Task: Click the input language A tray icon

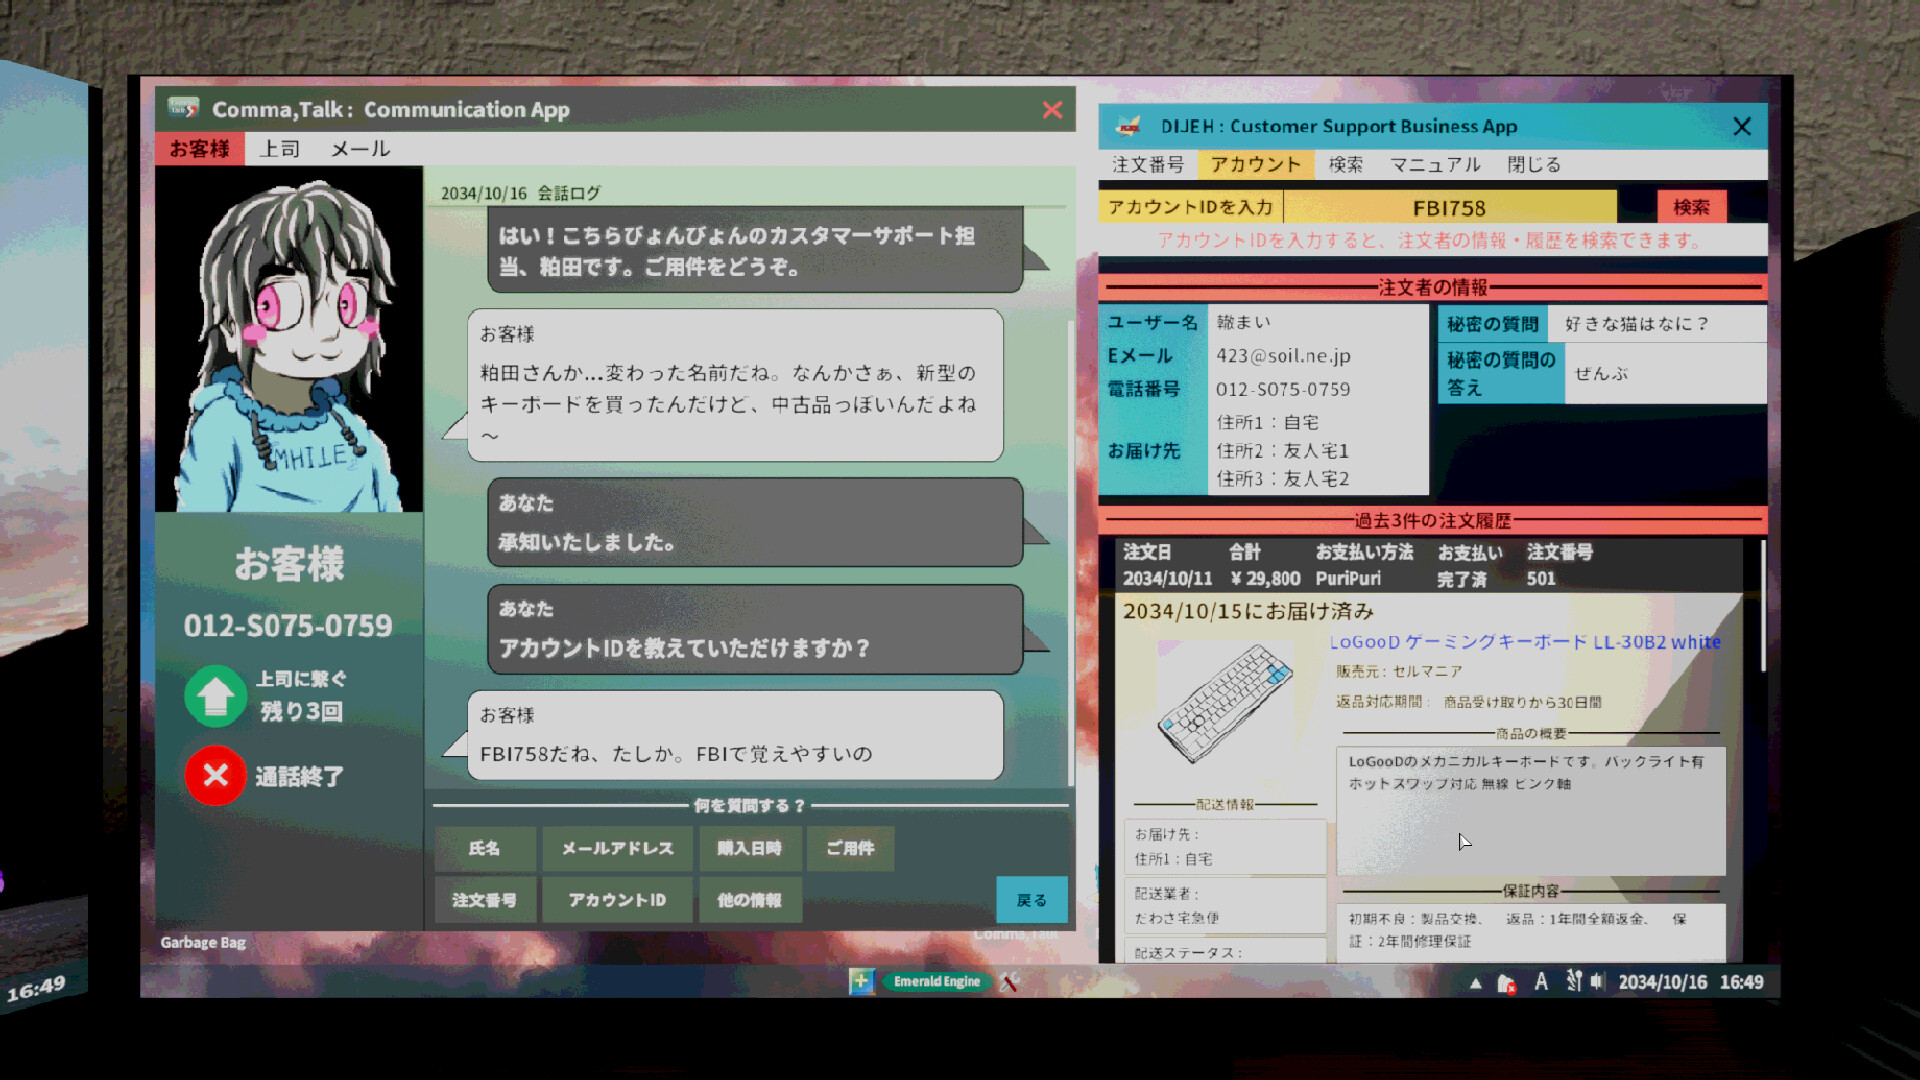Action: pos(1541,982)
